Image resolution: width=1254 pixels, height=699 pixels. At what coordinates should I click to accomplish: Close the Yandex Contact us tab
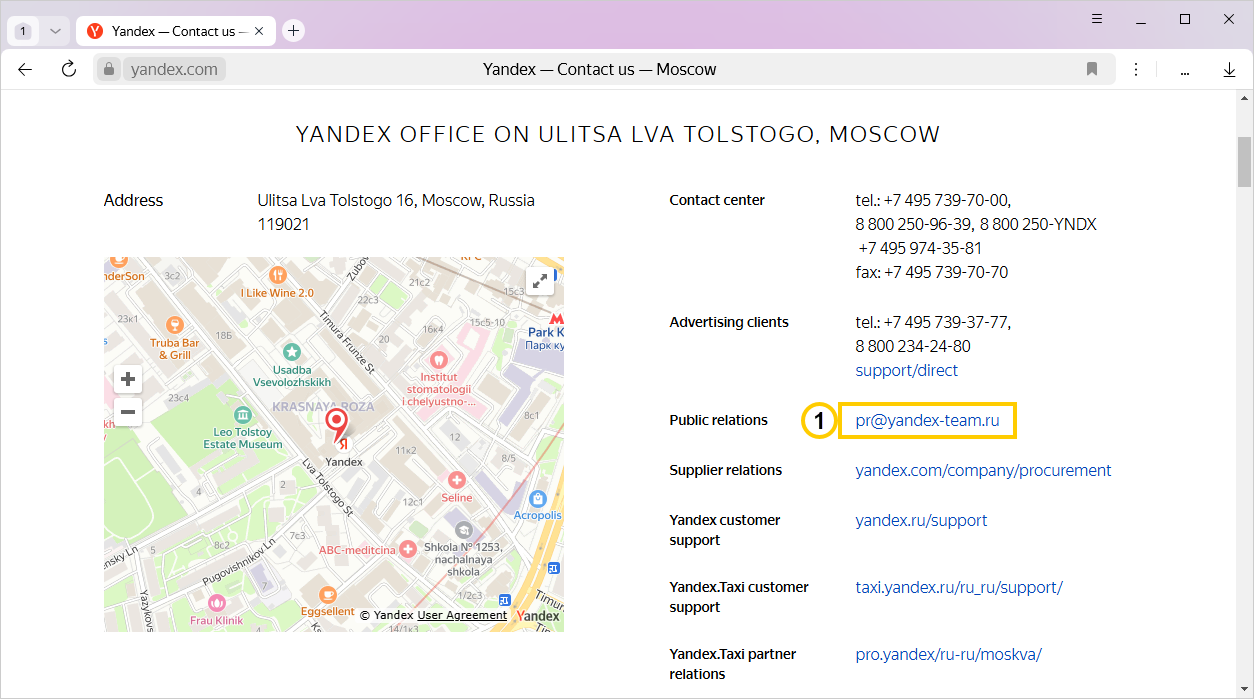260,31
